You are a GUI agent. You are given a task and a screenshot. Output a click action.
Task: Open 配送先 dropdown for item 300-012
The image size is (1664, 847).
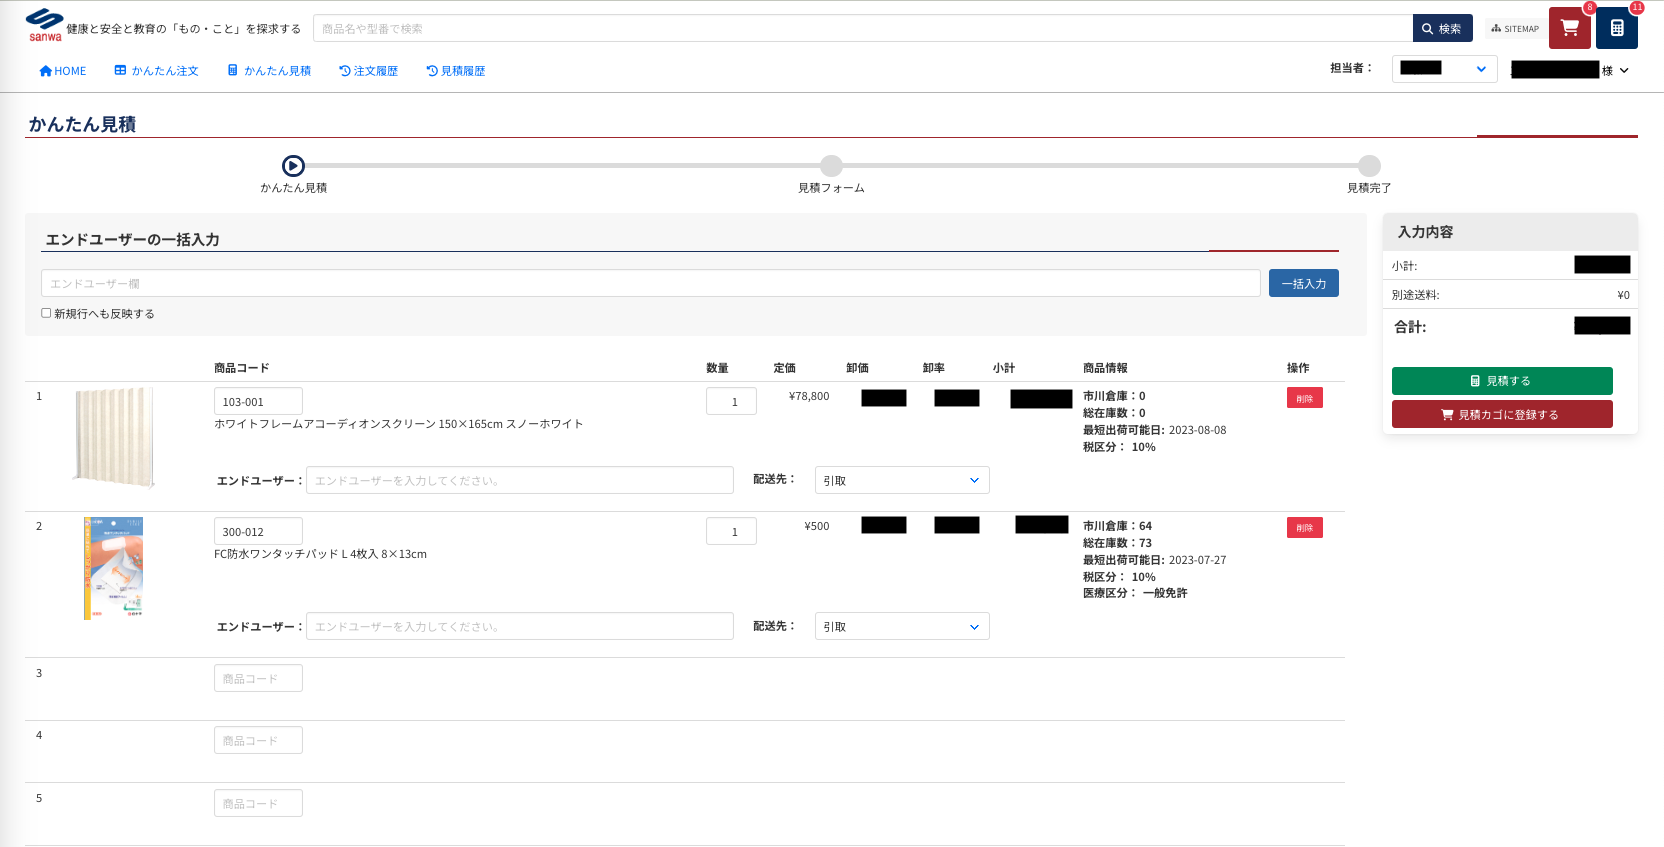pos(901,627)
